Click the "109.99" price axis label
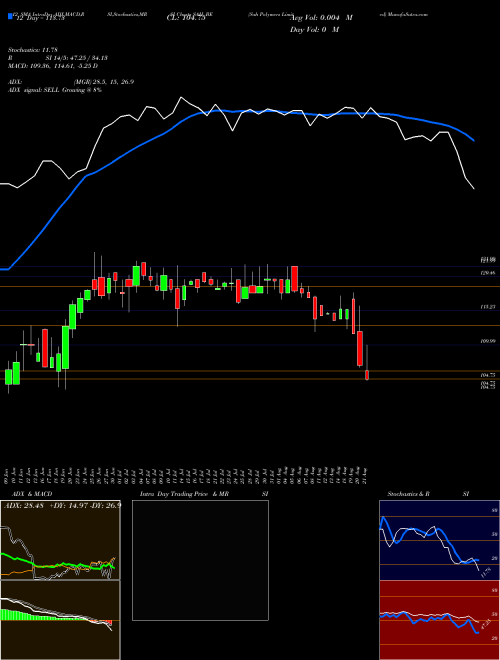This screenshot has height=660, width=500. [488, 341]
